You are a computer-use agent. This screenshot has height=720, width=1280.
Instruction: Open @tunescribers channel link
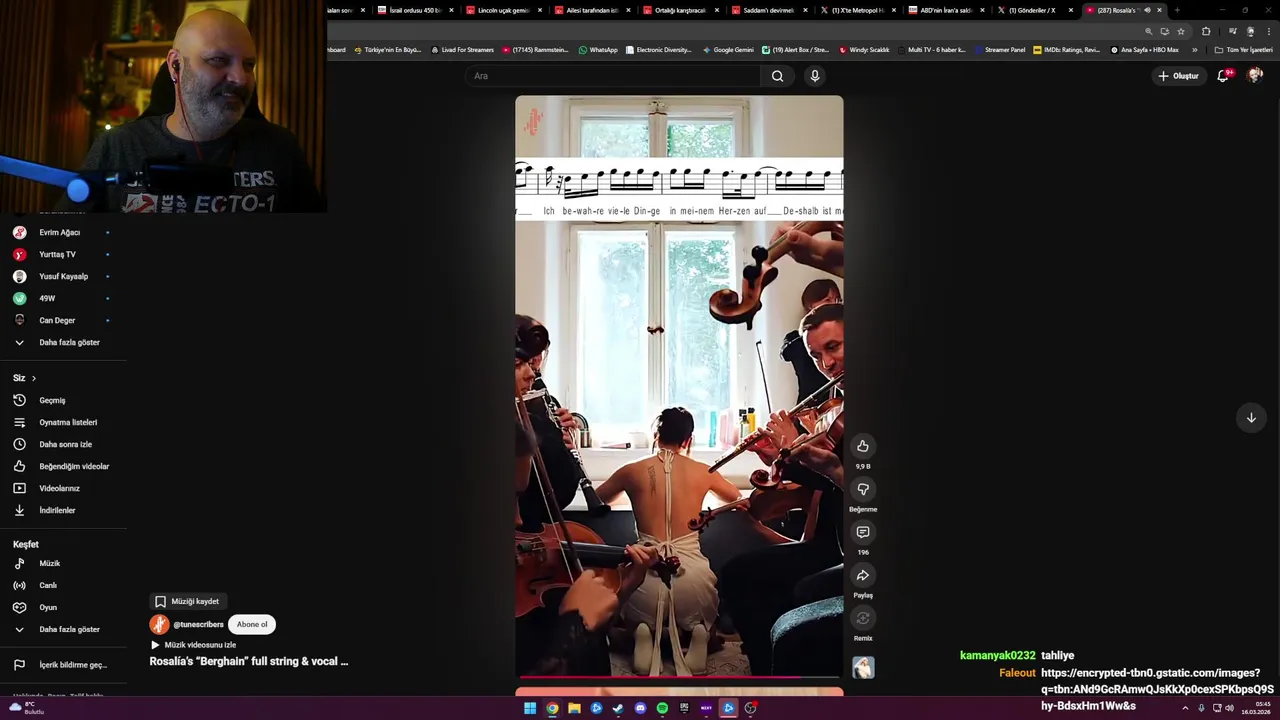(198, 624)
